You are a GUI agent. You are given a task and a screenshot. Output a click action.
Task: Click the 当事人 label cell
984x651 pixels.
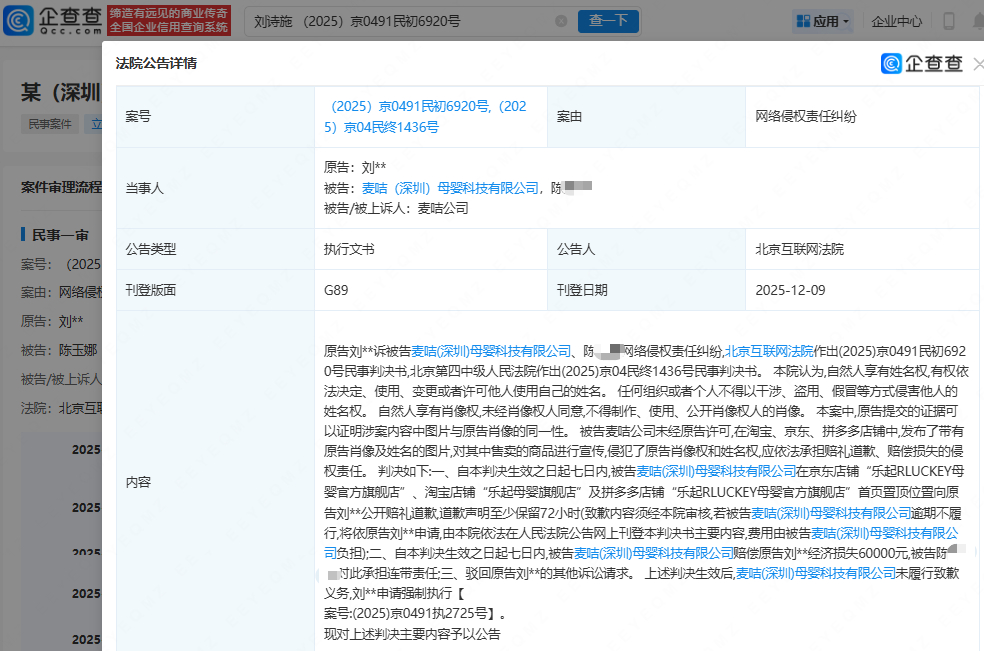[215, 188]
